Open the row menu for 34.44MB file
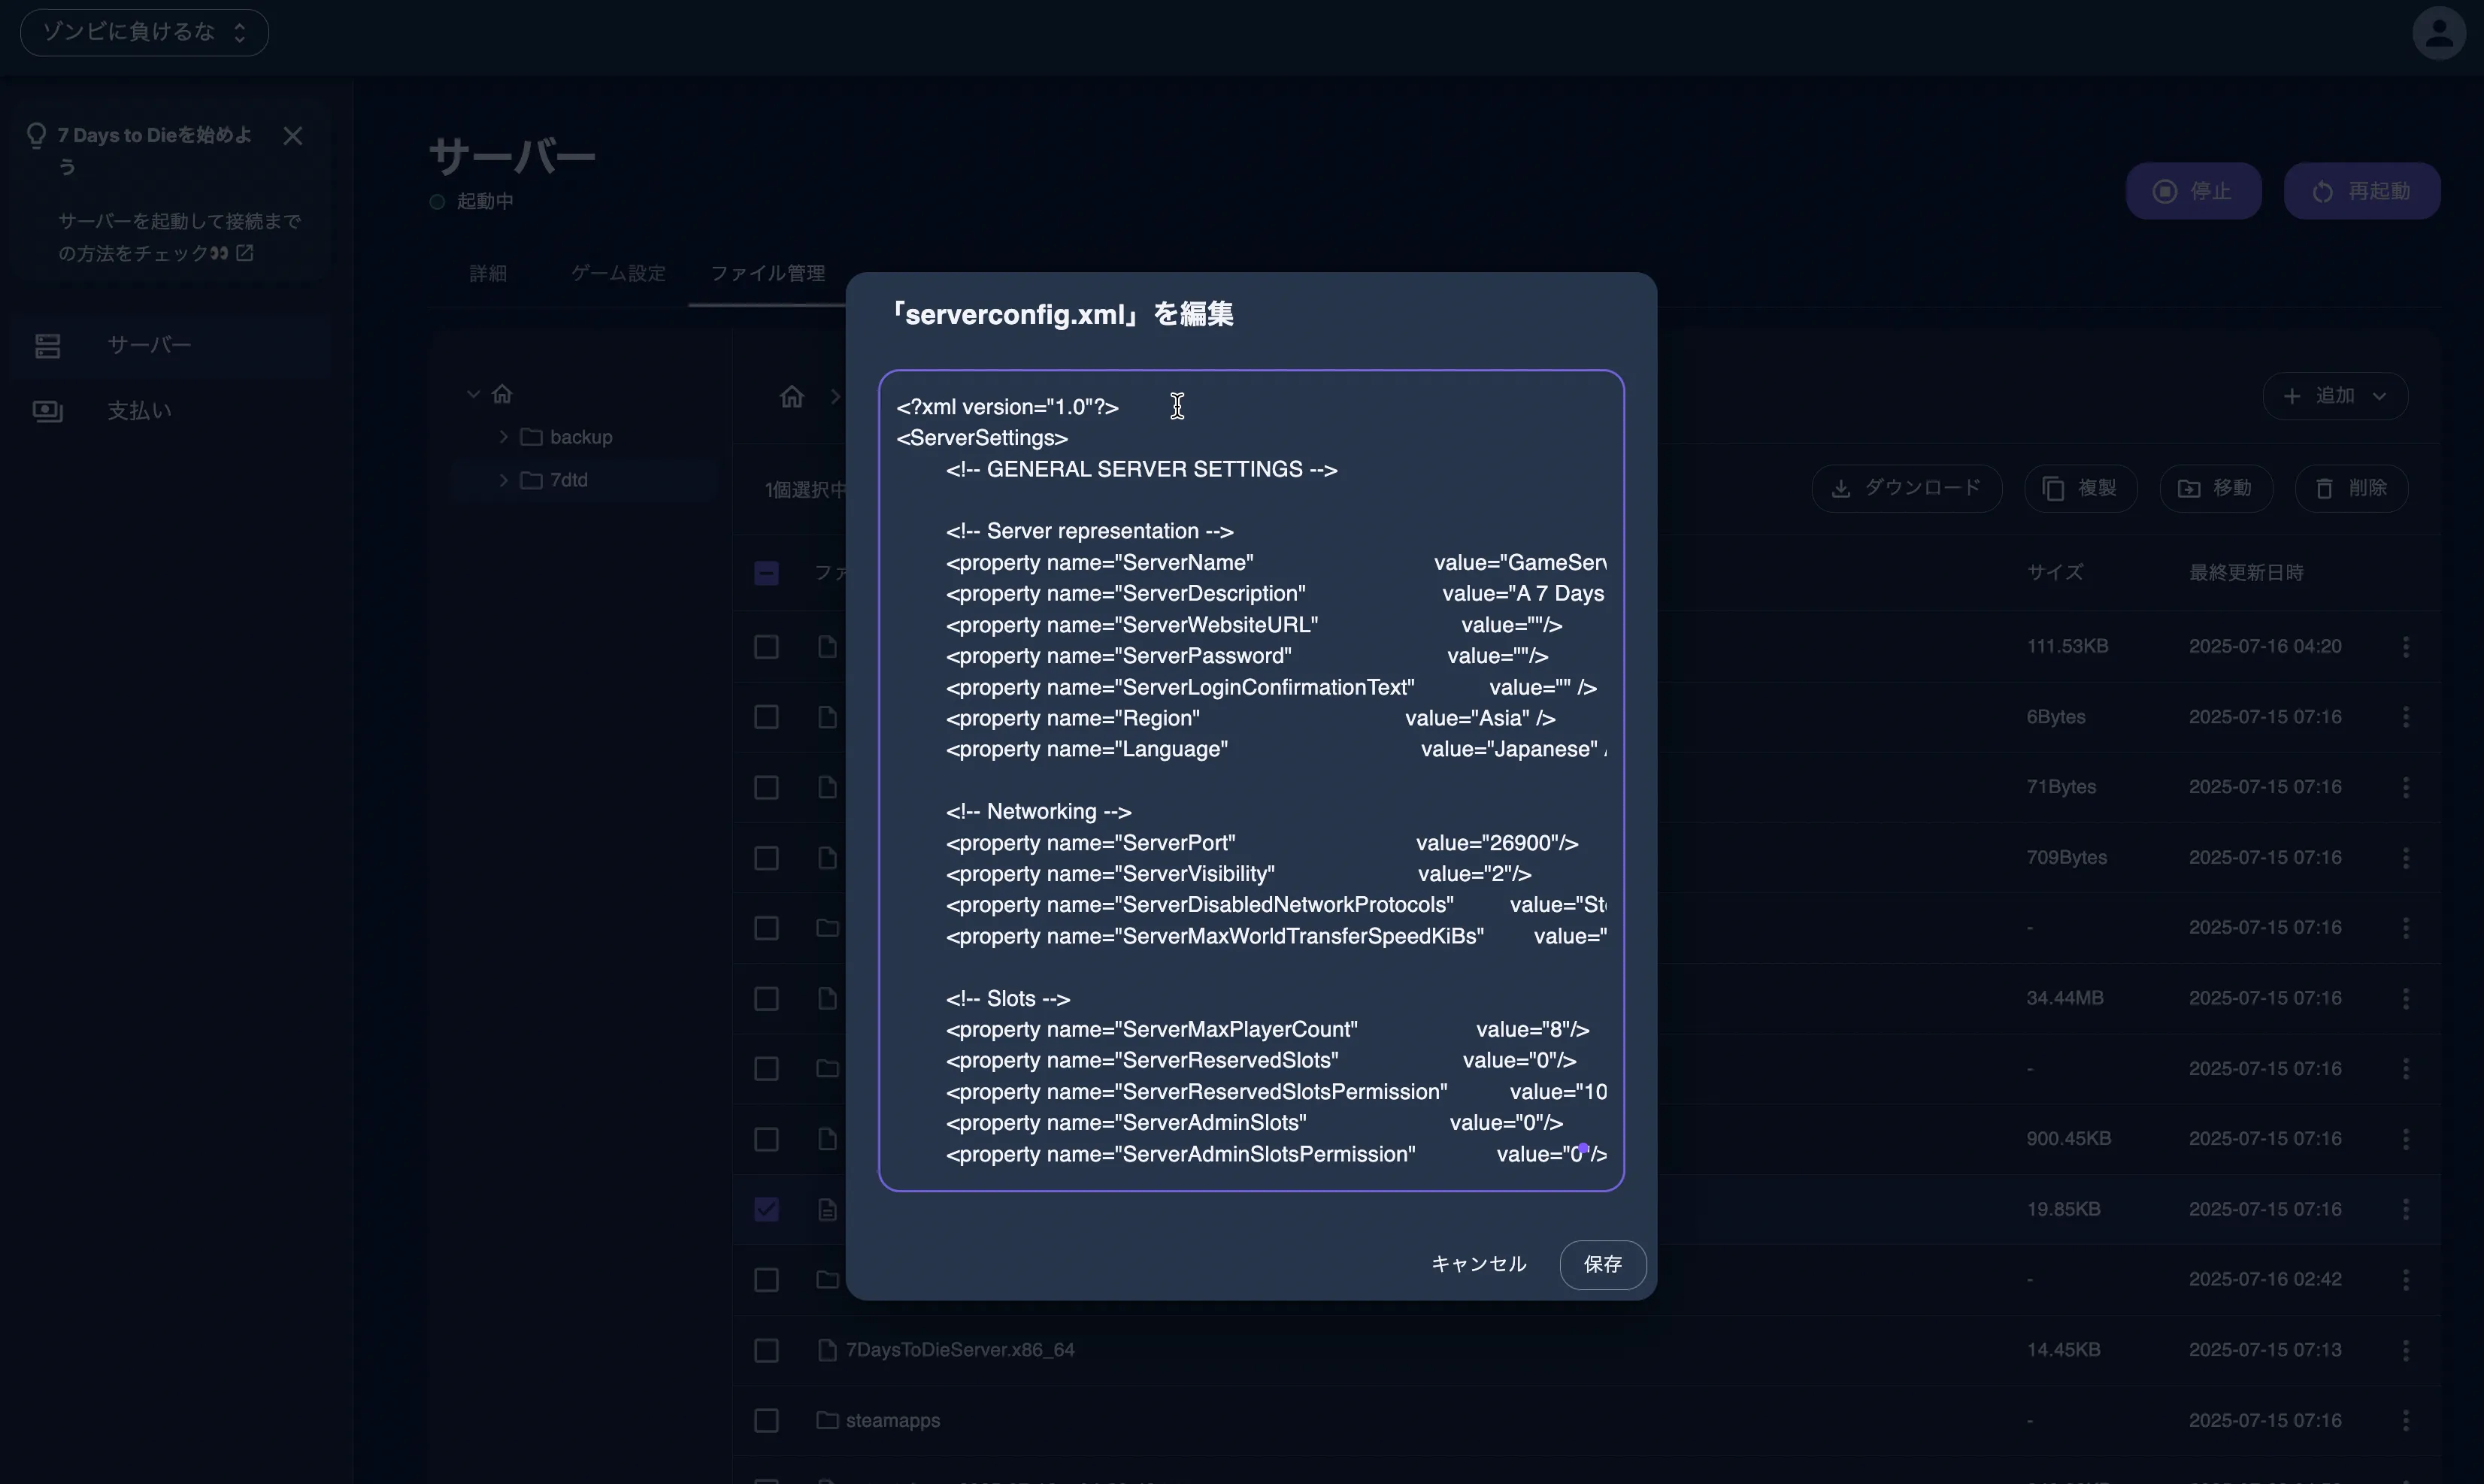Screen dimensions: 2484x1484 click(x=2405, y=999)
